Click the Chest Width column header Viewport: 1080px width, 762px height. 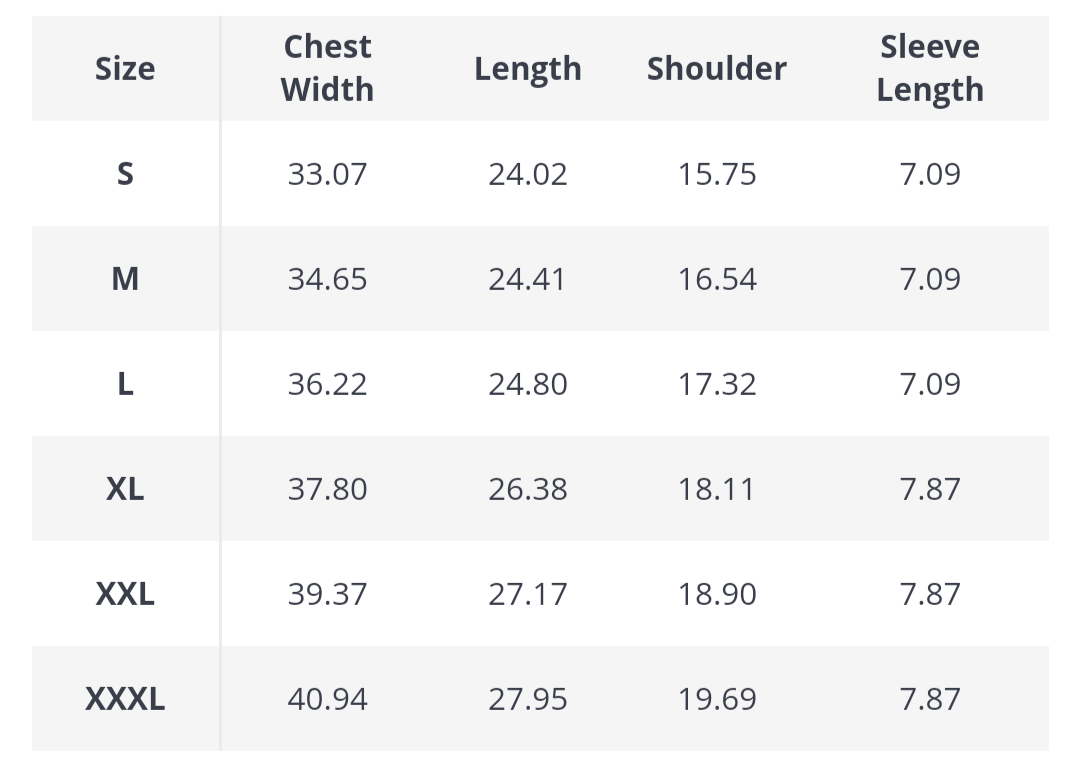tap(327, 68)
